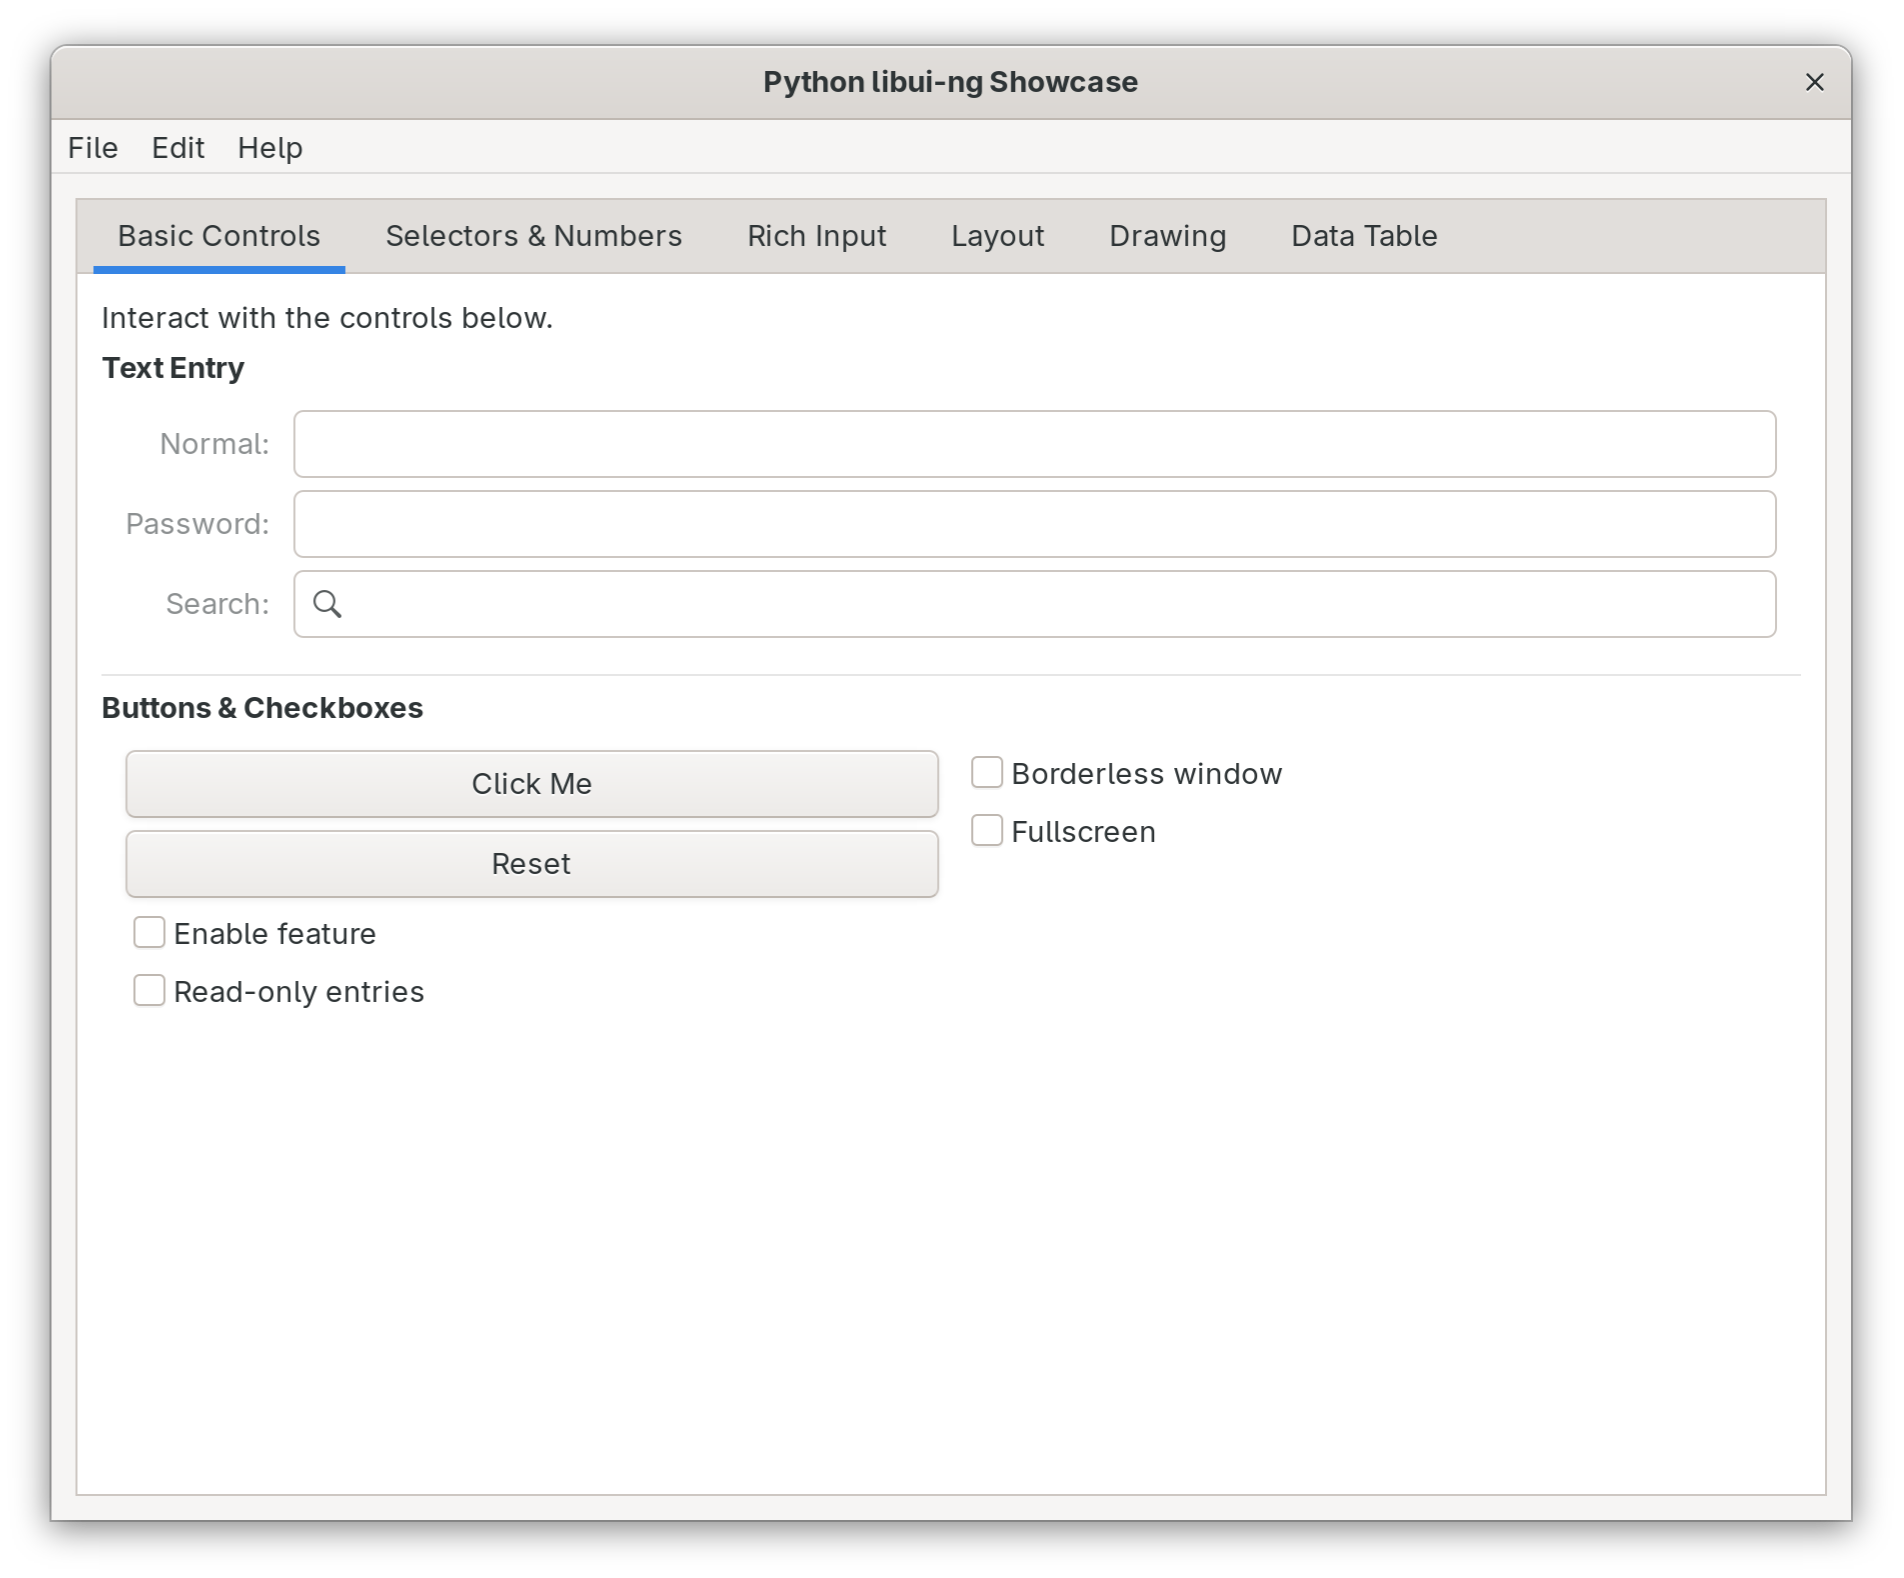Switch to Selectors & Numbers tab
1904x1578 pixels.
click(533, 236)
